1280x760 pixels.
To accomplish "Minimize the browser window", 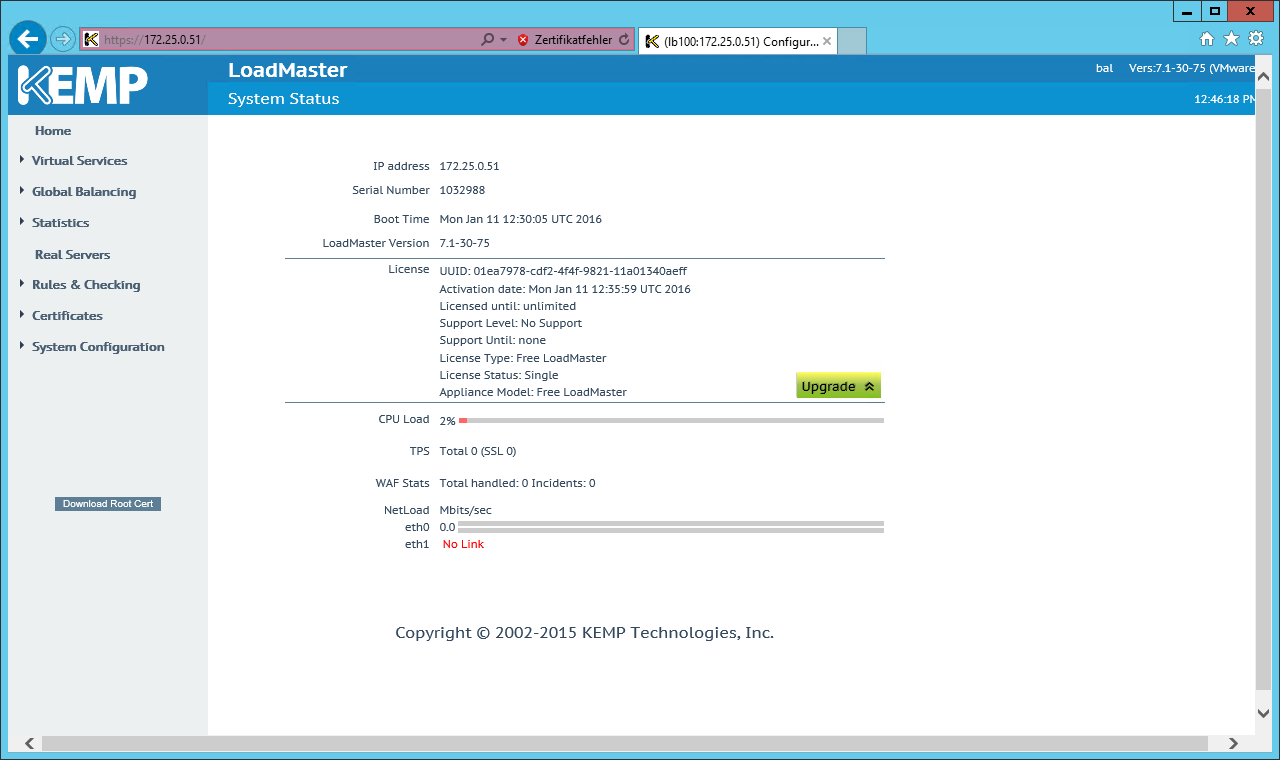I will [x=1187, y=11].
